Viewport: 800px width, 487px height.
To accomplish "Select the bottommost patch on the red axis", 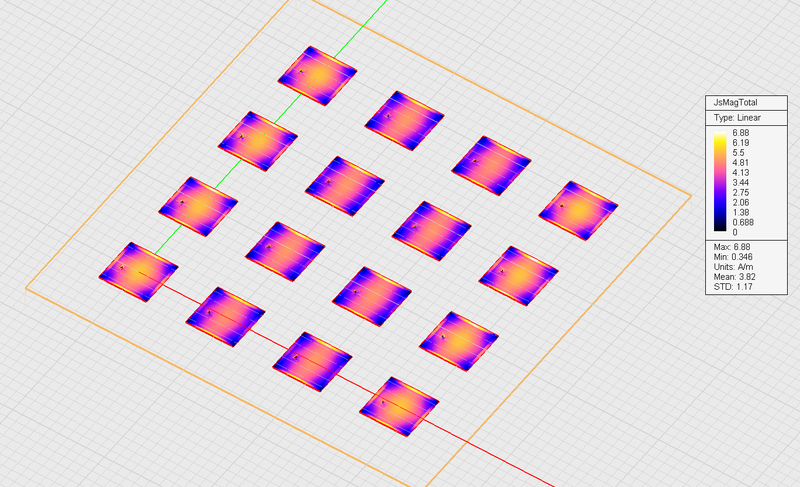I will pyautogui.click(x=399, y=407).
